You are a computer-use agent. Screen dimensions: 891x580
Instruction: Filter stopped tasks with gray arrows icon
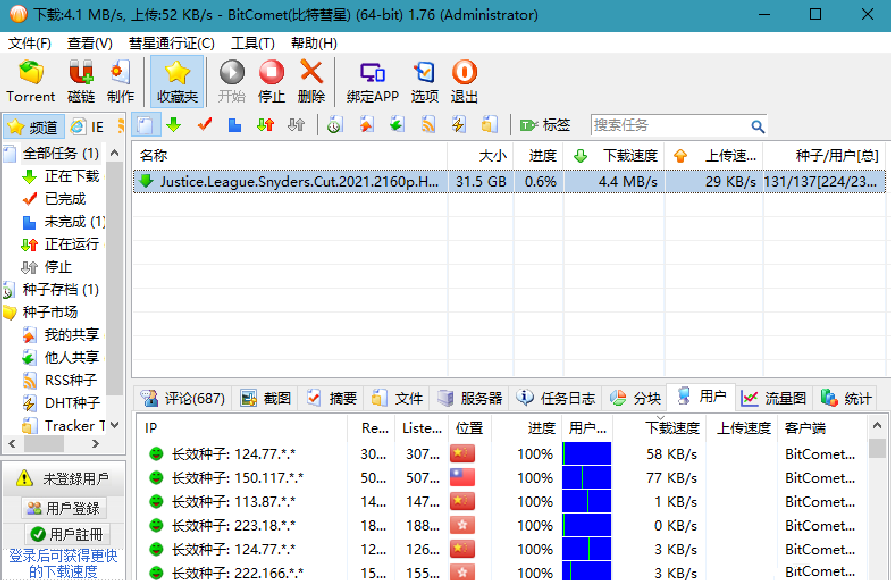296,124
